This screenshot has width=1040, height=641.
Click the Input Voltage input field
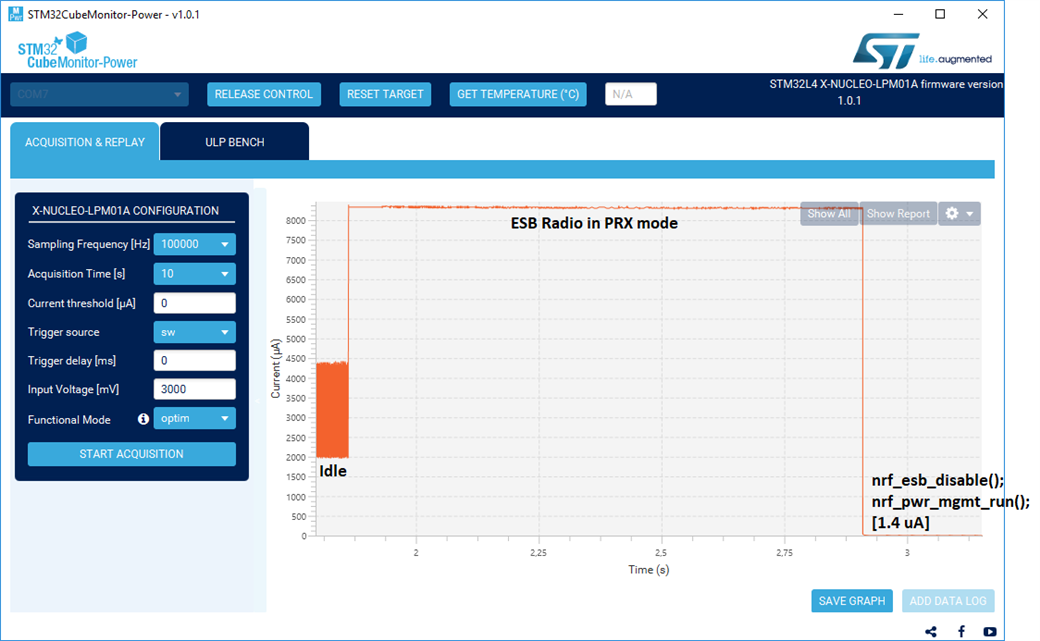[x=194, y=389]
